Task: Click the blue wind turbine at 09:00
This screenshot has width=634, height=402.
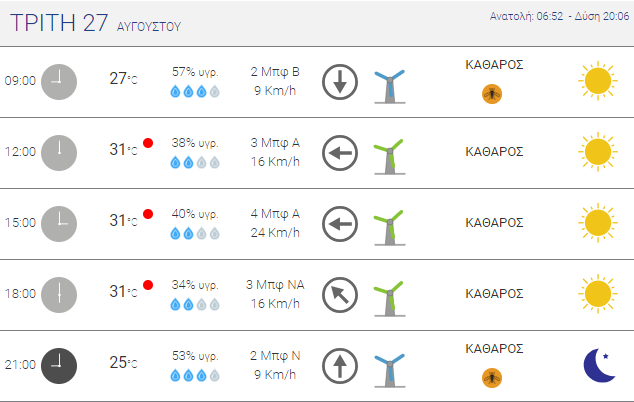Action: (x=388, y=84)
